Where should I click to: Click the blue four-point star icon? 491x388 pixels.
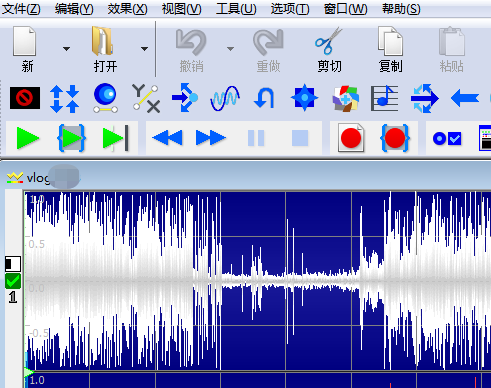coord(304,98)
